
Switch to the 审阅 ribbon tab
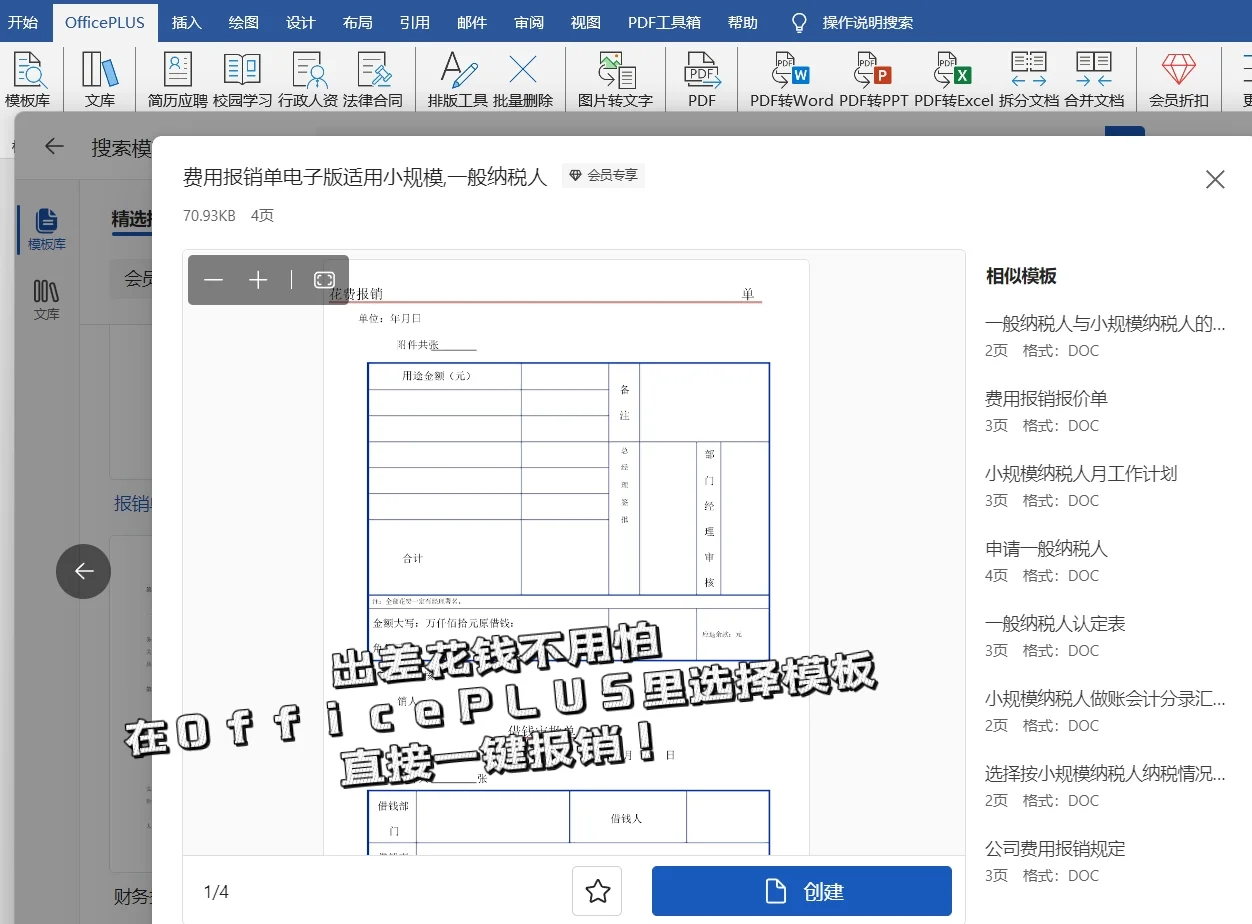(x=529, y=22)
